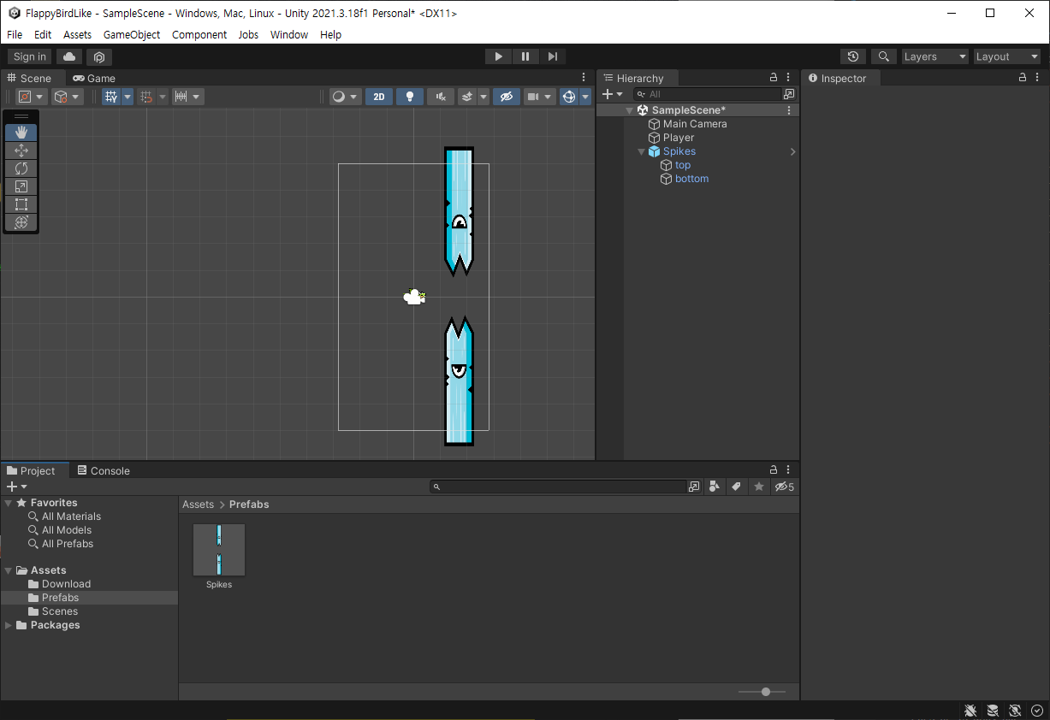
Task: Click the Sign in button
Action: click(x=30, y=57)
